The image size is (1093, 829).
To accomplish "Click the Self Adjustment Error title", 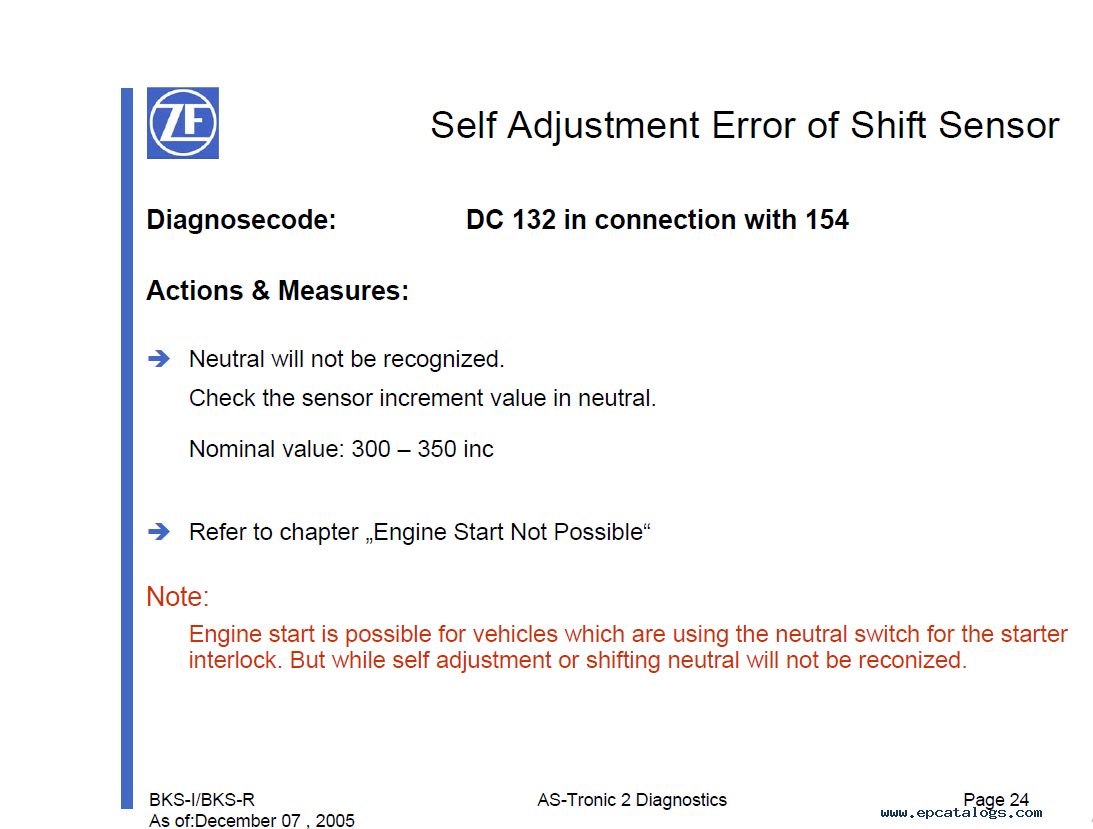I will pos(744,126).
